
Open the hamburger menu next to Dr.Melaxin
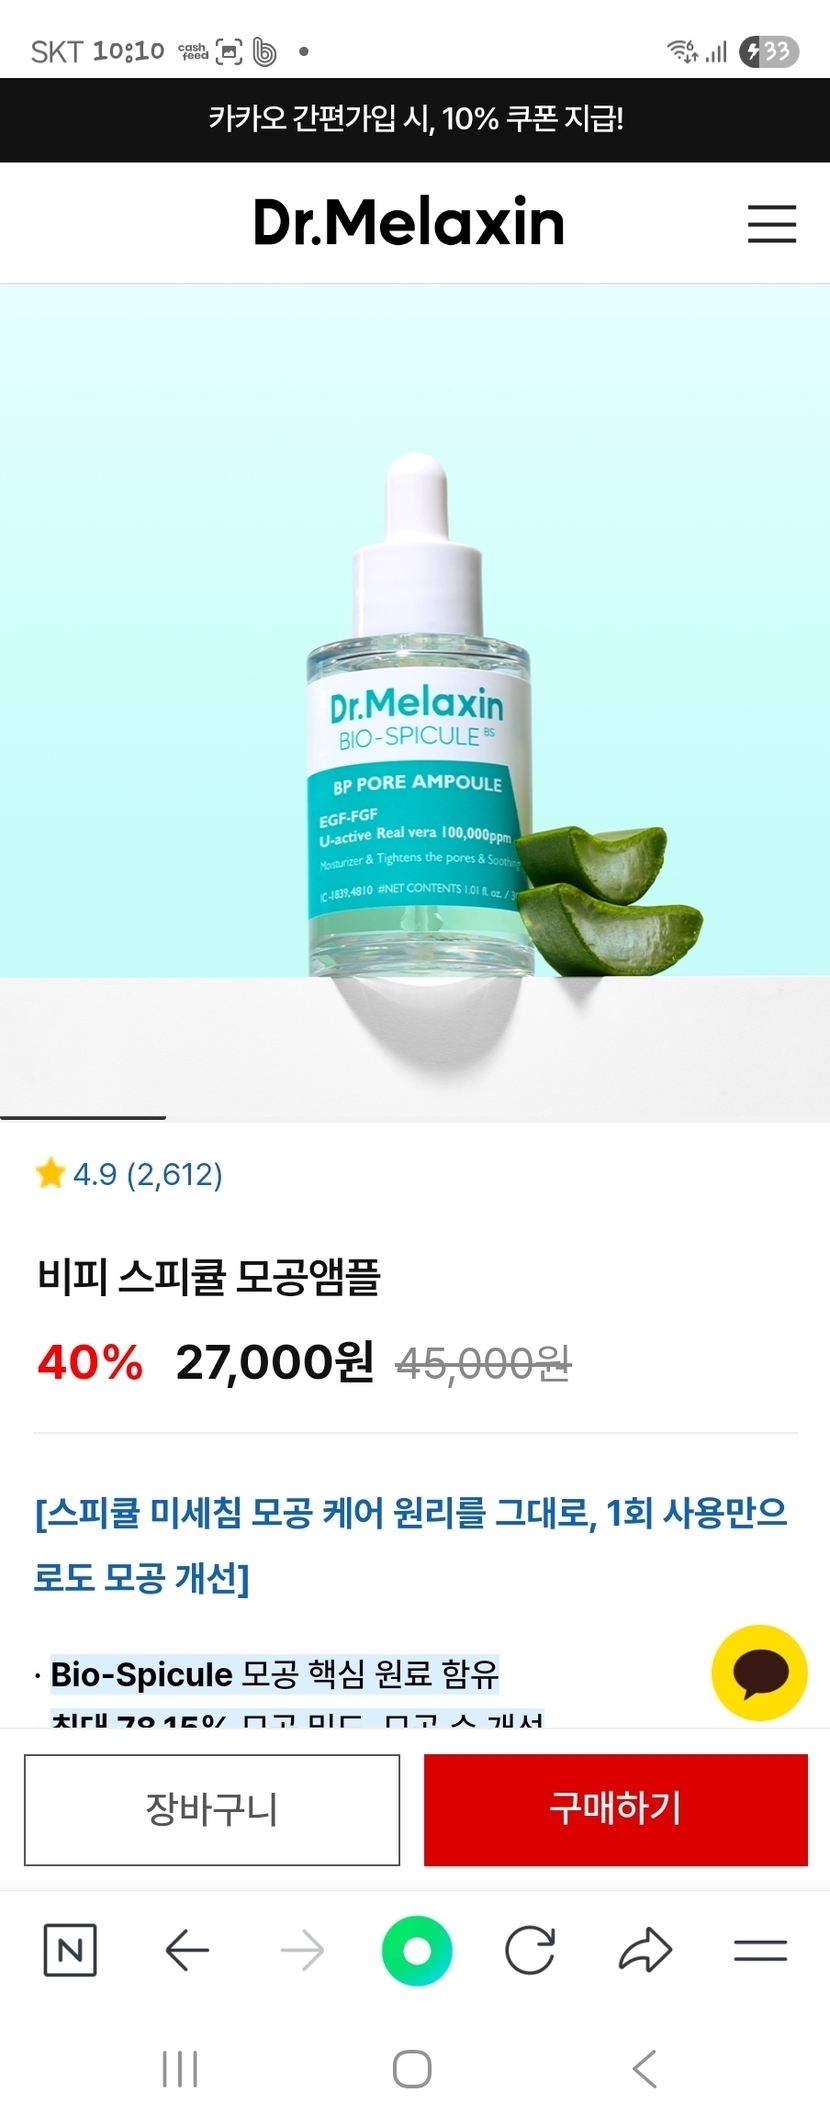(772, 224)
